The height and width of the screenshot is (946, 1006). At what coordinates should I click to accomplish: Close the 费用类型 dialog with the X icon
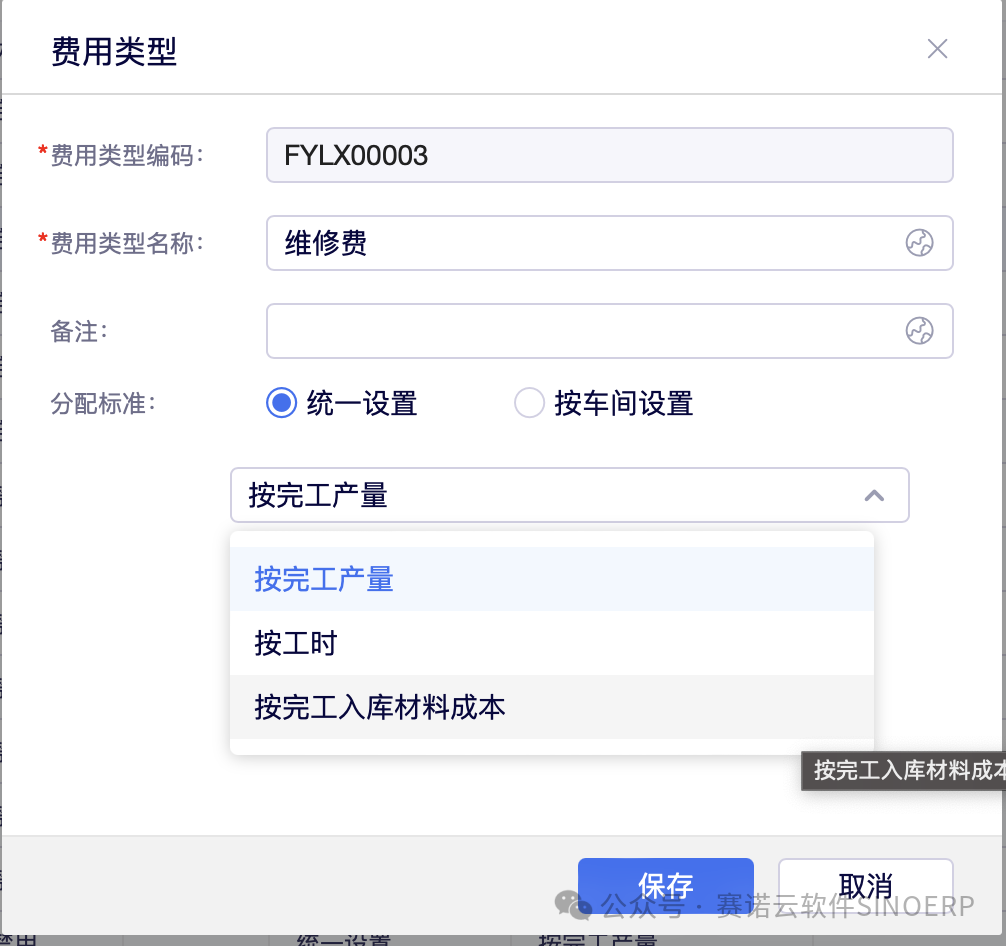click(937, 49)
